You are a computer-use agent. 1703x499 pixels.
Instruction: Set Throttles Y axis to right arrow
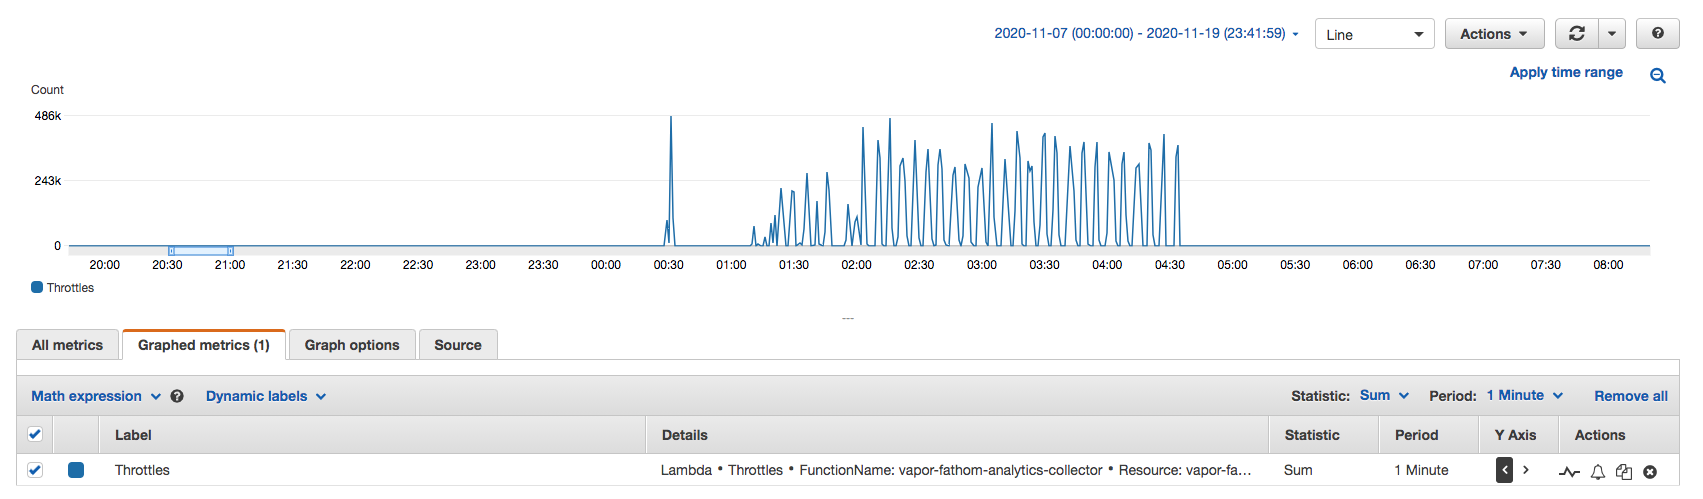coord(1526,470)
